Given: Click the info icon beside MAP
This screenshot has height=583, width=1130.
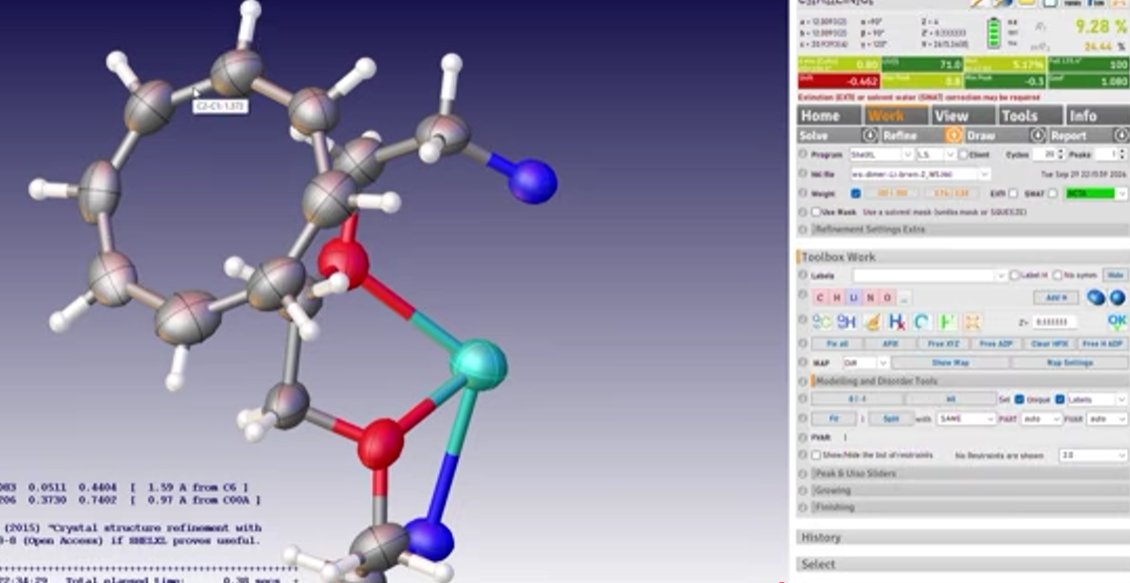Looking at the screenshot, I should [x=803, y=362].
